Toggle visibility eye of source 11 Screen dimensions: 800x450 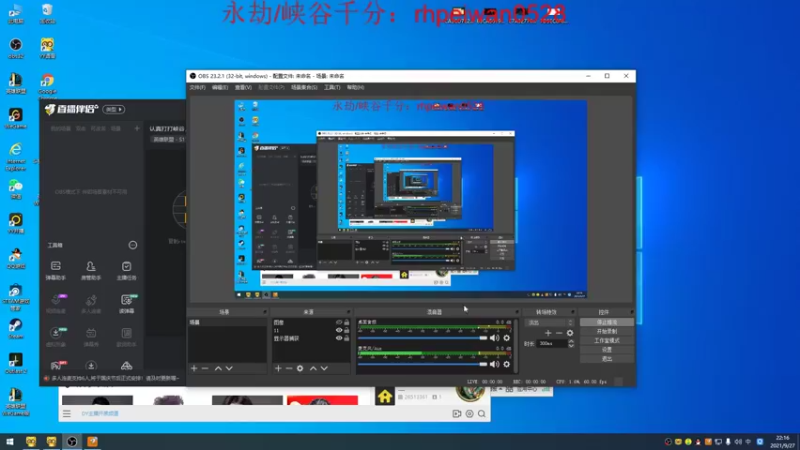339,330
